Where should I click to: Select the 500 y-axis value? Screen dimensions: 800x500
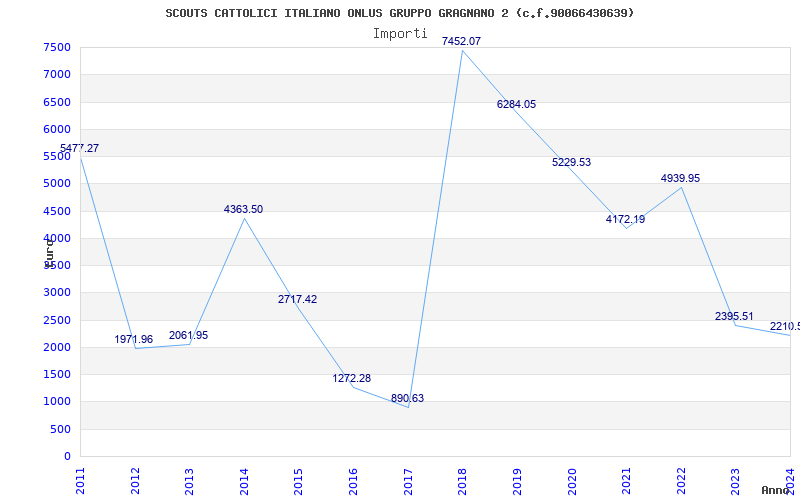pyautogui.click(x=61, y=430)
